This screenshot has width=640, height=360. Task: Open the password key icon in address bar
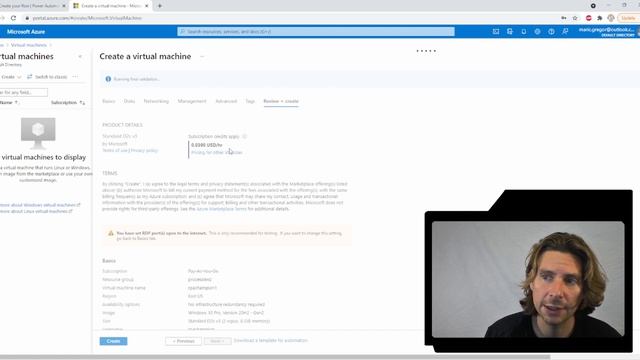pyautogui.click(x=564, y=18)
